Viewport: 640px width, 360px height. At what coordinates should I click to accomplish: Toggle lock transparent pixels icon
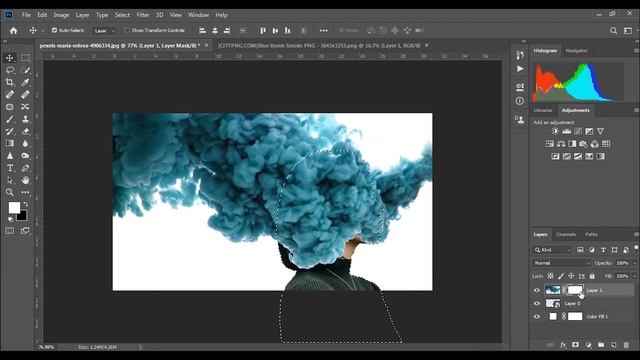pos(551,276)
